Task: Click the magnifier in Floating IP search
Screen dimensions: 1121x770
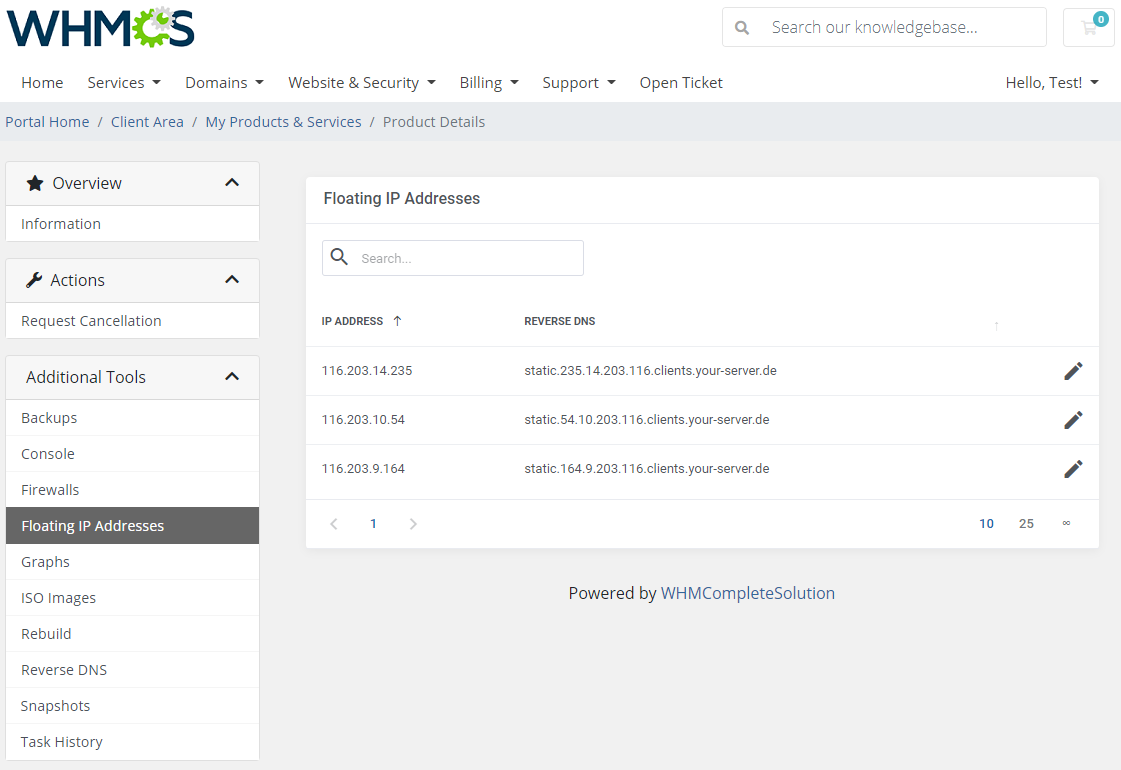Action: [x=340, y=257]
